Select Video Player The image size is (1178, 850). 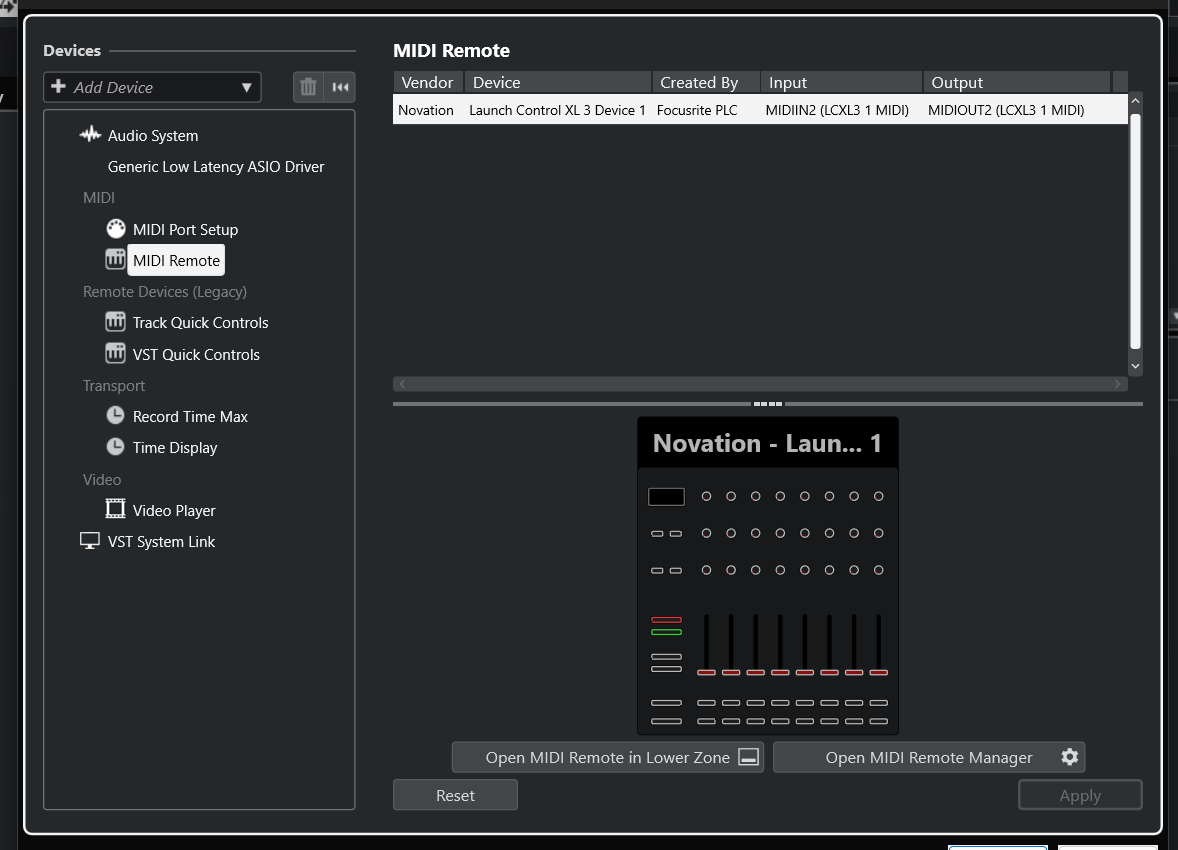coord(174,510)
